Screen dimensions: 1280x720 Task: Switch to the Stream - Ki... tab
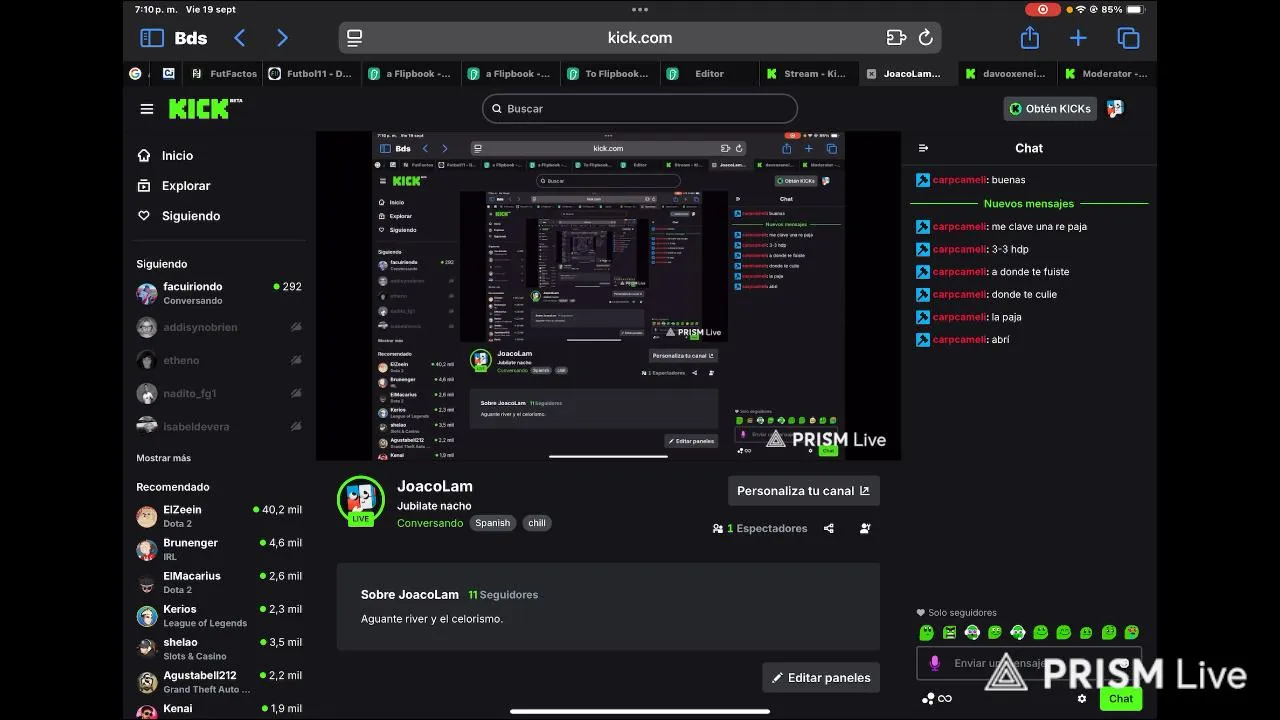(x=808, y=74)
